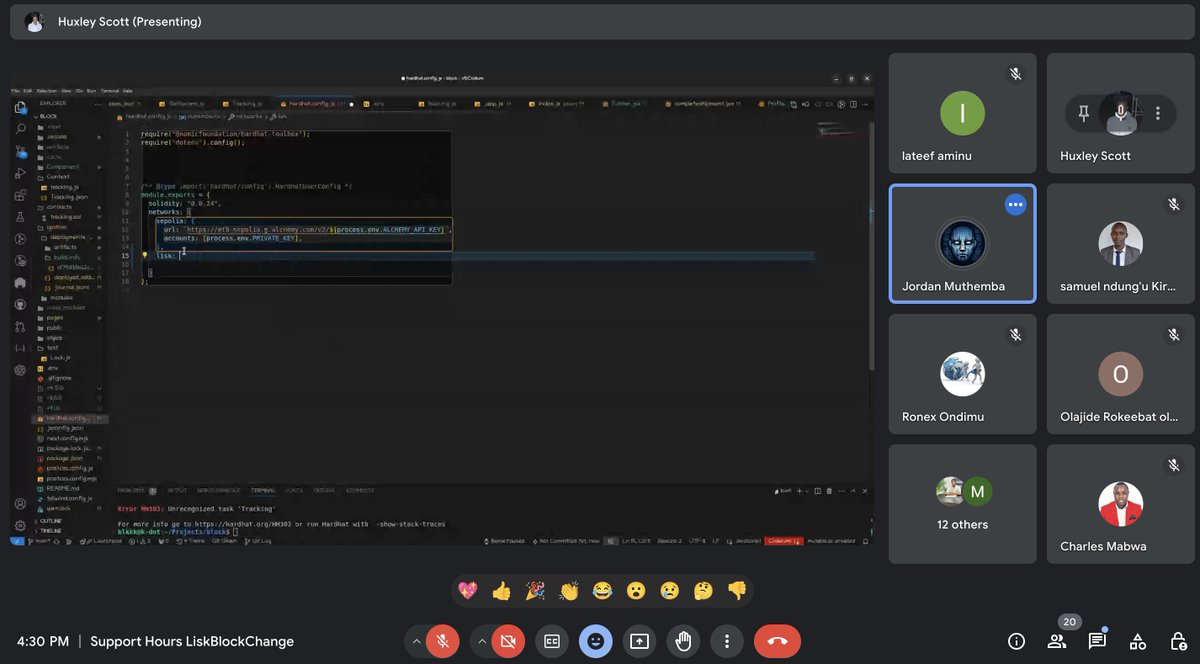The image size is (1200, 664).
Task: Open Huxley Scott tile three-dot options
Action: 1158,114
